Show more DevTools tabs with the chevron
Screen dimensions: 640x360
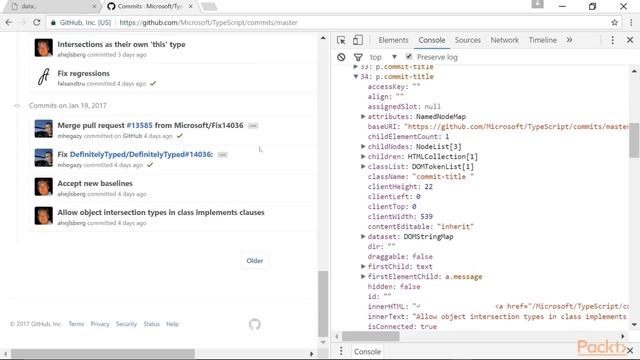[x=569, y=40]
